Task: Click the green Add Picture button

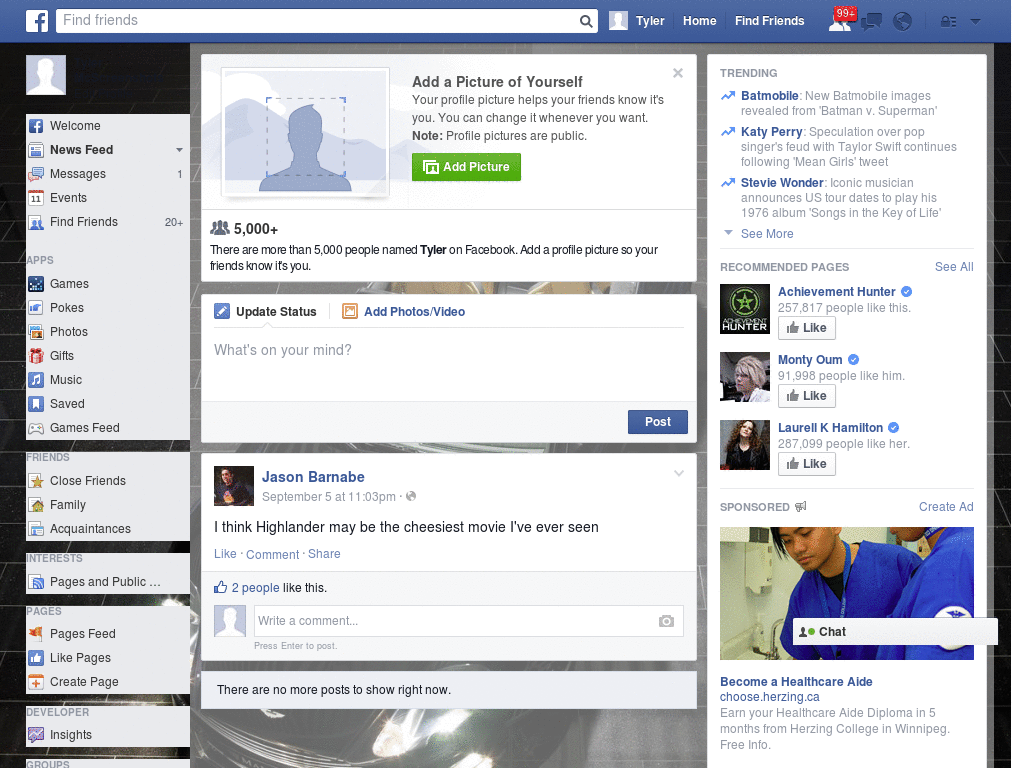Action: [466, 167]
